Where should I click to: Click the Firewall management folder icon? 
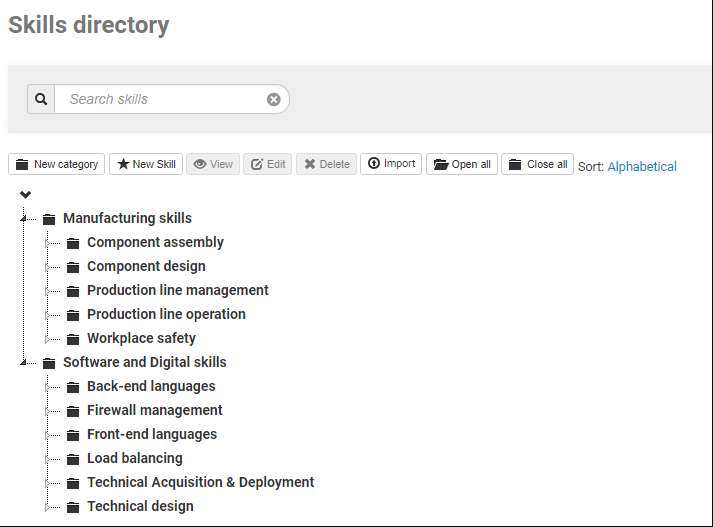[x=73, y=411]
